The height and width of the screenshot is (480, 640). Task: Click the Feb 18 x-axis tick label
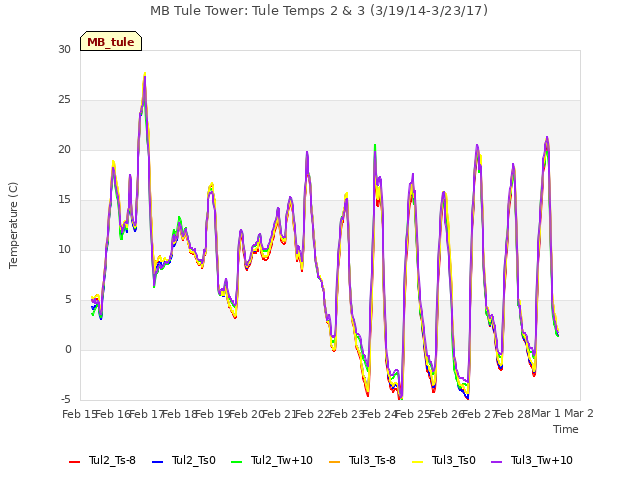180,414
